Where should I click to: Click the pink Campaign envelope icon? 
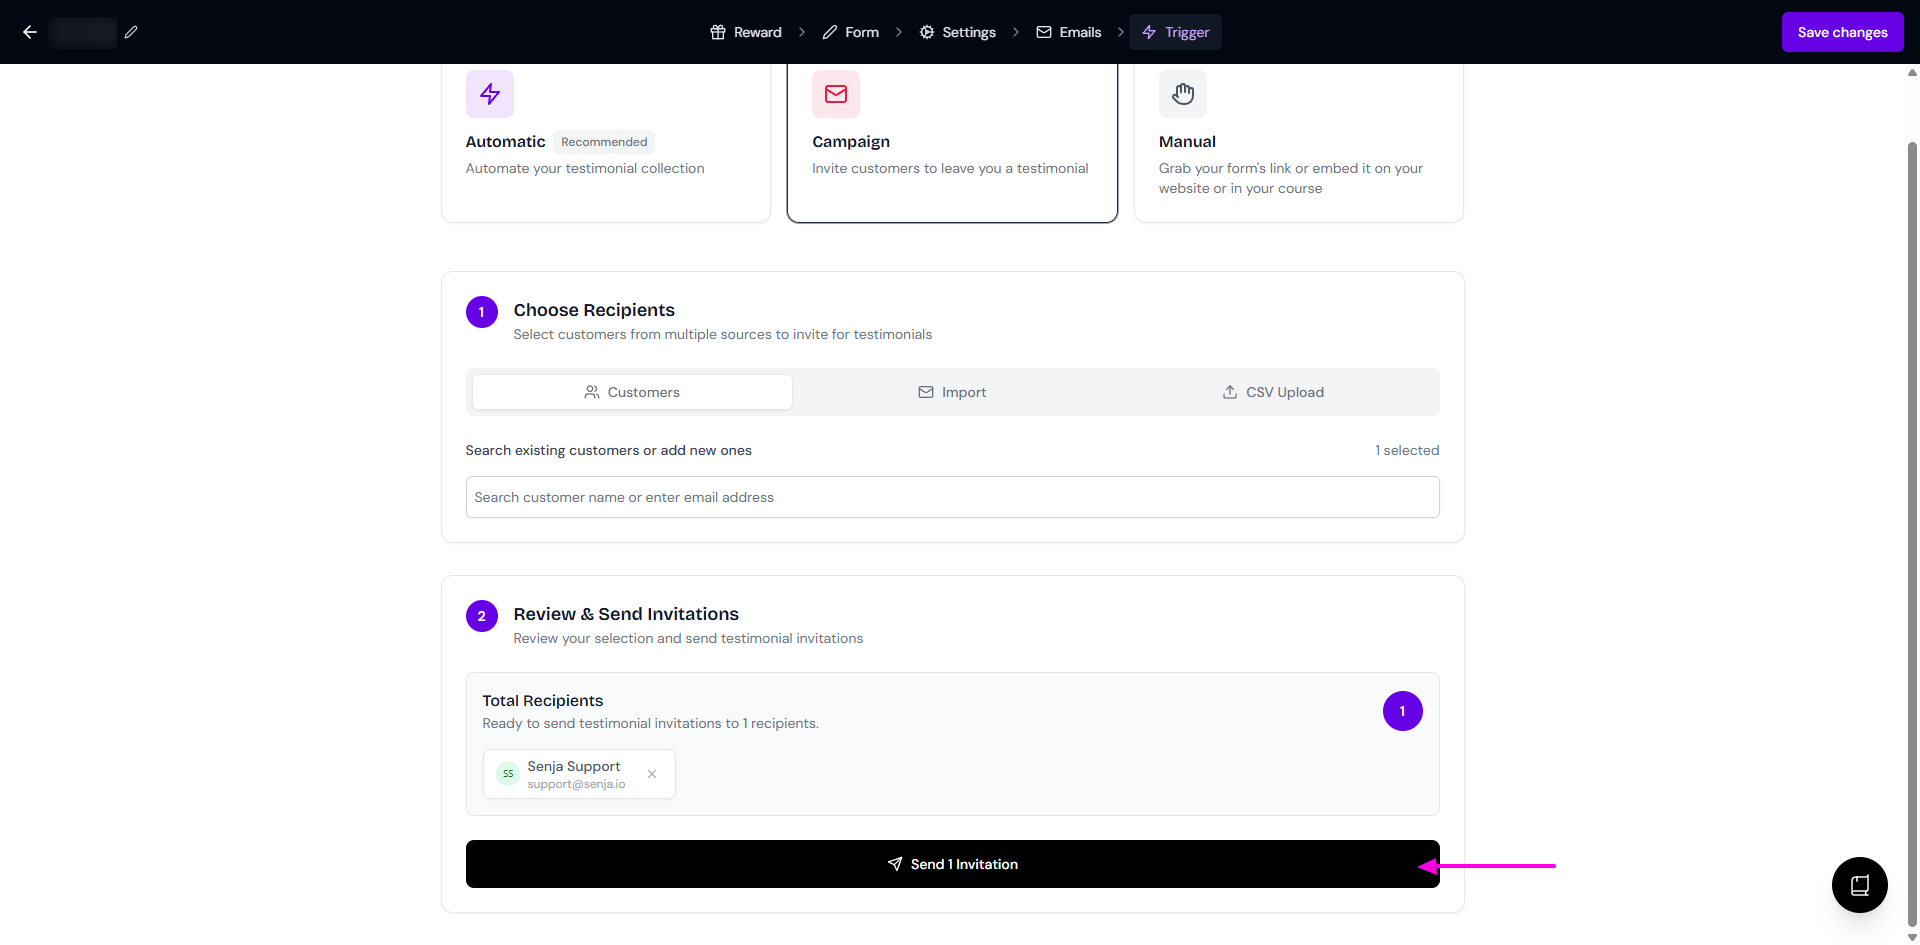835,94
